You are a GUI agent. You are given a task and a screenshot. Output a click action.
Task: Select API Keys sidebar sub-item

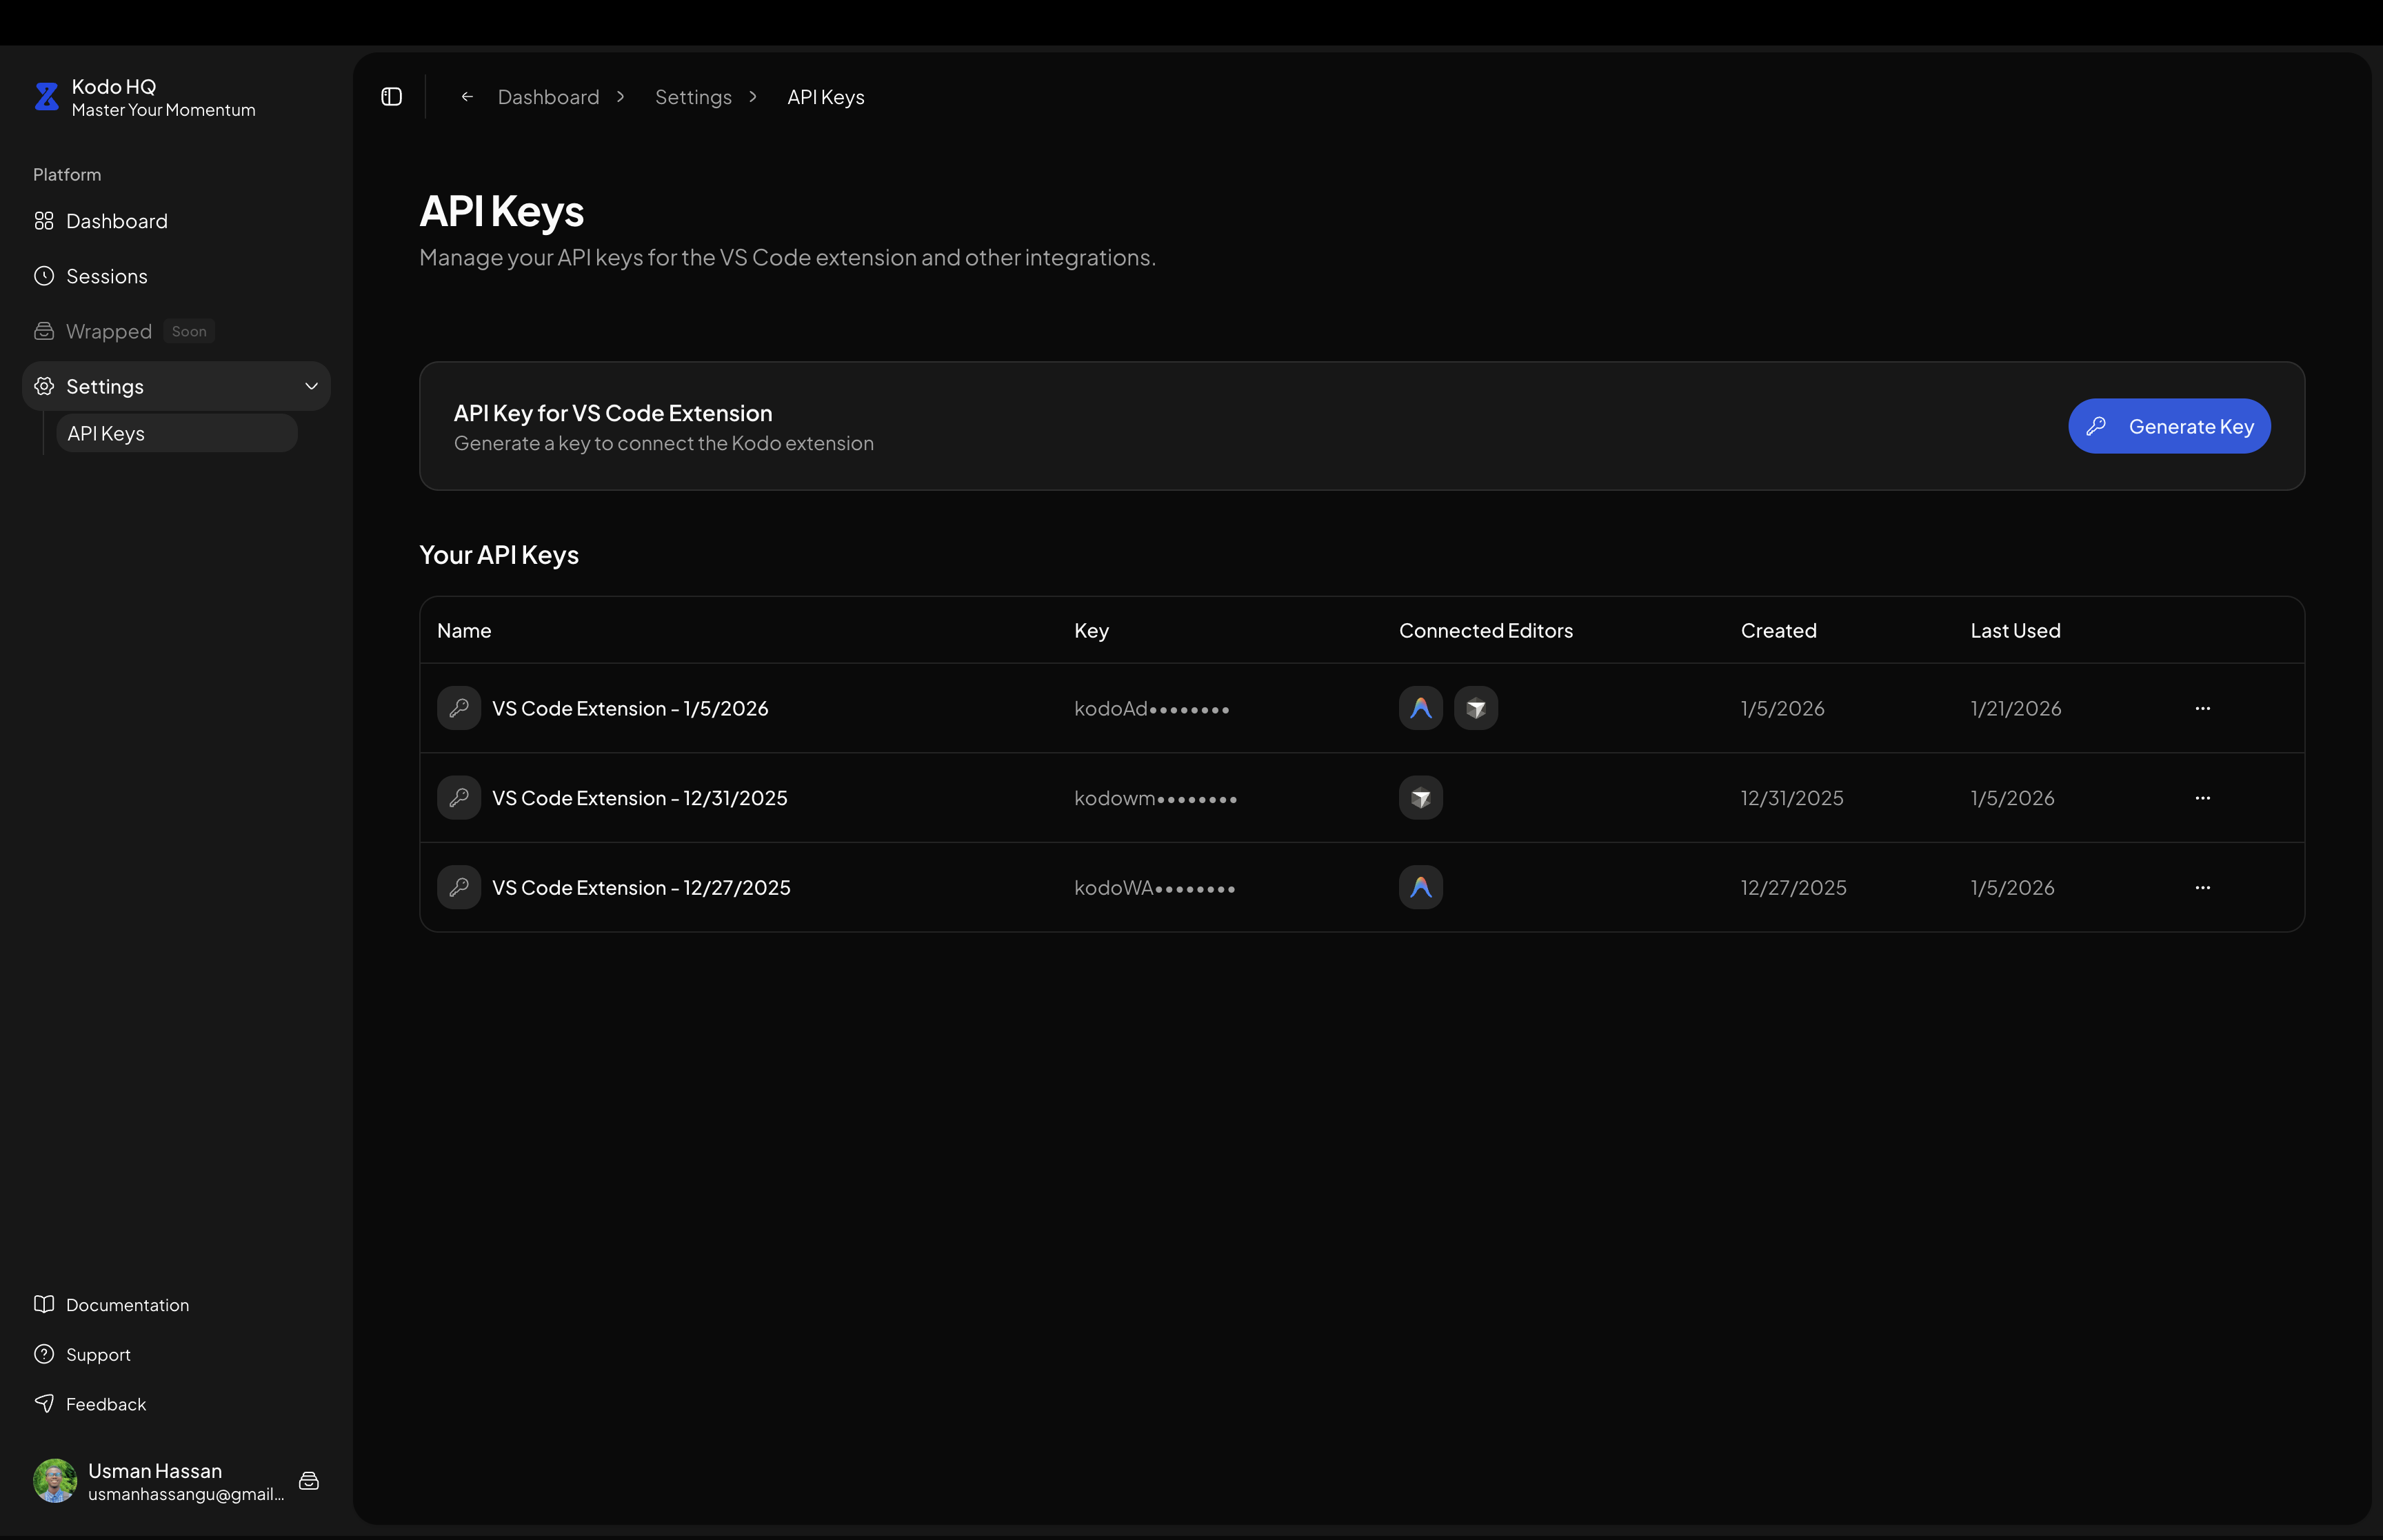[x=106, y=434]
